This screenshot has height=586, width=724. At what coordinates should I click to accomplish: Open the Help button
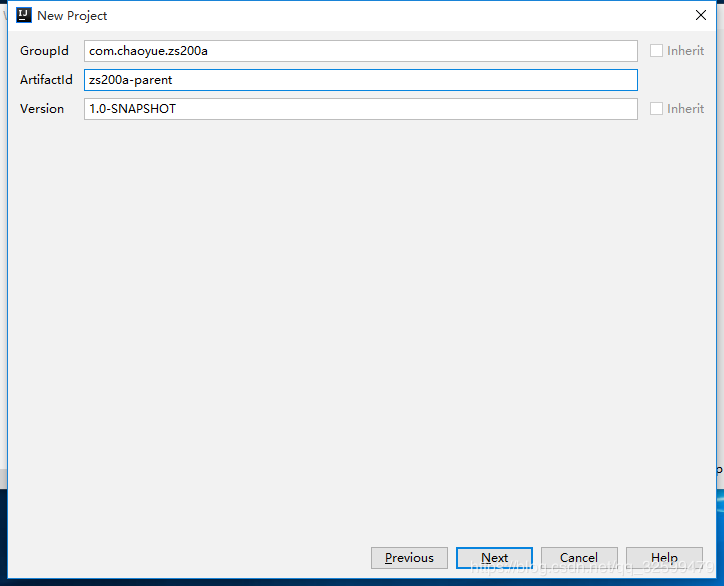click(x=664, y=558)
